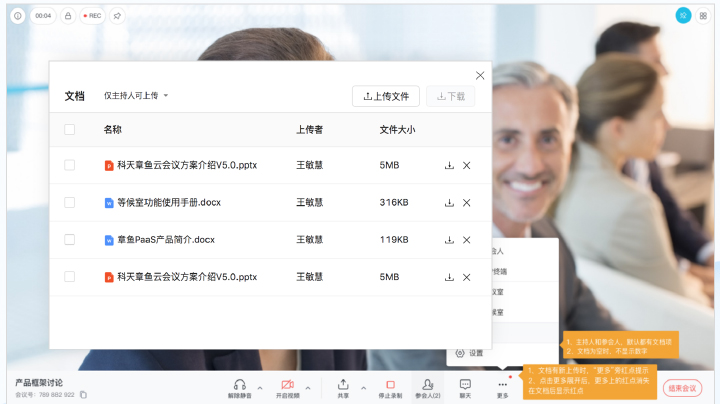Screen dimensions: 720x404
Task: Download the first 科天章鱼云会议方案介绍V5.0.pptx file
Action: click(449, 166)
